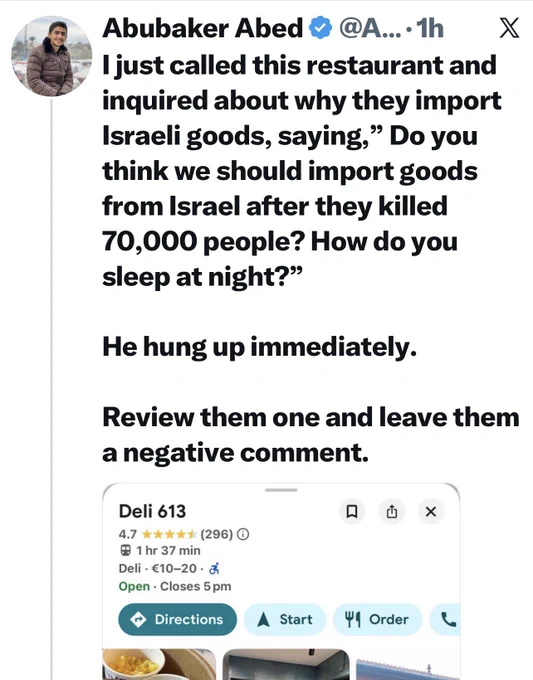
Task: Open the five-star rating reviews
Action: pyautogui.click(x=169, y=534)
